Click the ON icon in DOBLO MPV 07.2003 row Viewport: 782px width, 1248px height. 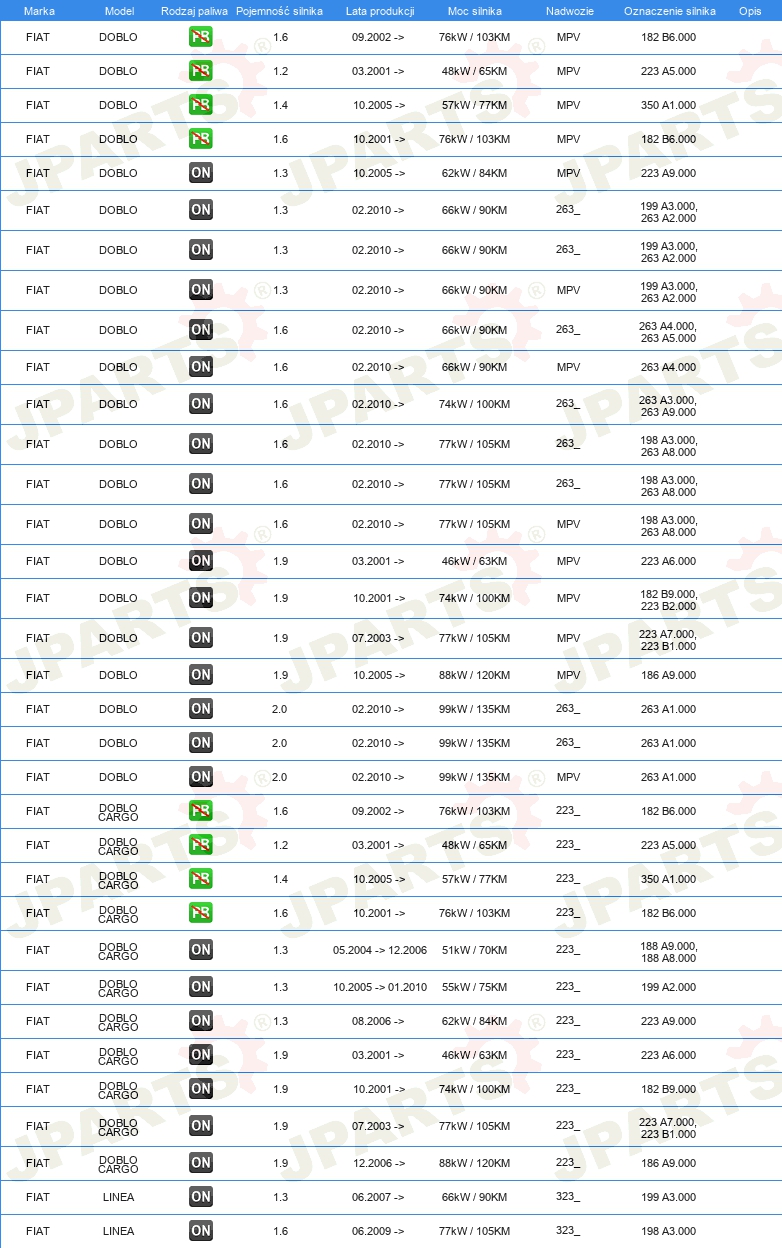pos(201,638)
